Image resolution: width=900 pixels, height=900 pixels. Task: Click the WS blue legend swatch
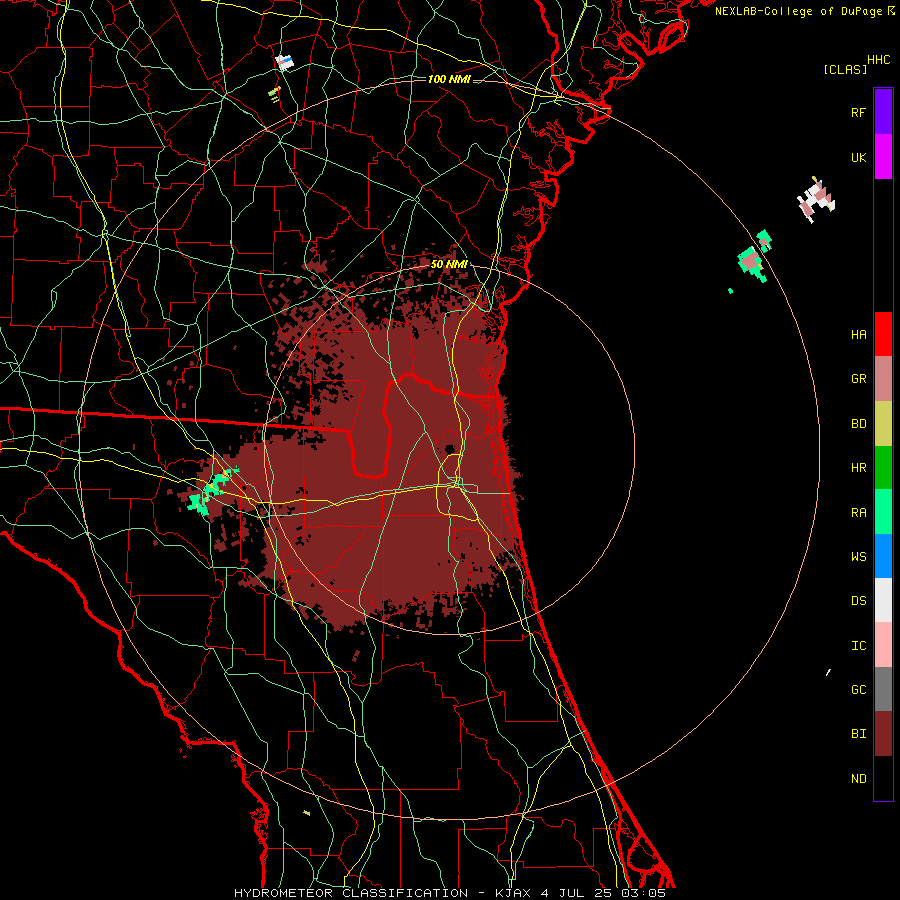[883, 556]
